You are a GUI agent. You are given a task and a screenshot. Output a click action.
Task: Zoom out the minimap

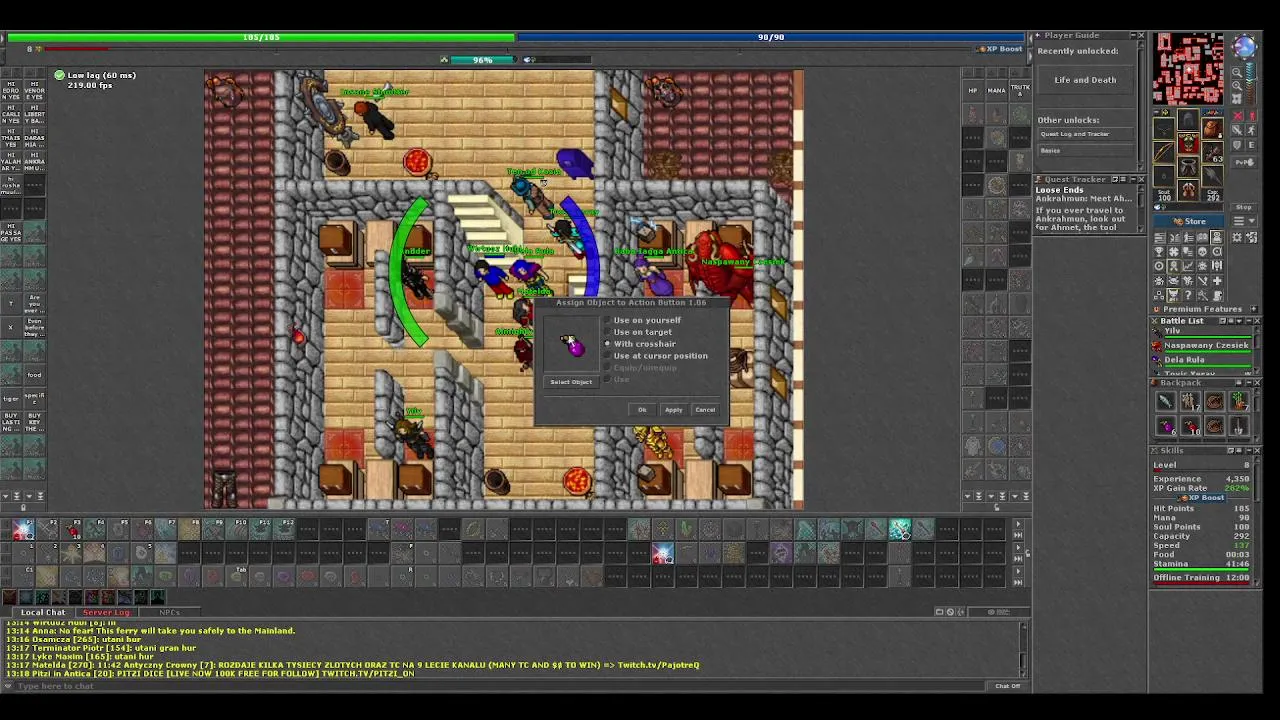(1237, 72)
